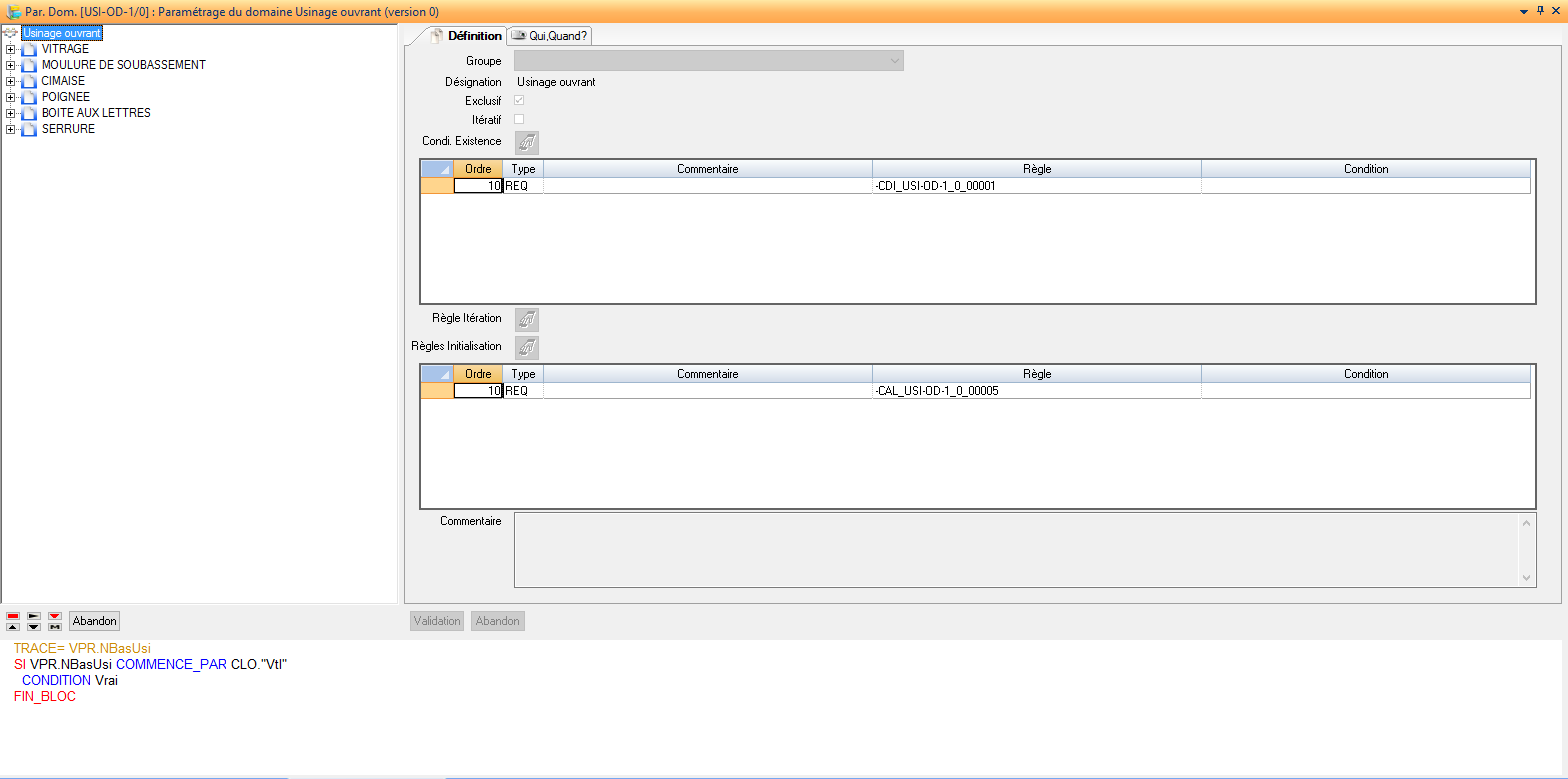Image resolution: width=1568 pixels, height=779 pixels.
Task: Click the red rectangle icon above the up arrow
Action: [x=13, y=616]
